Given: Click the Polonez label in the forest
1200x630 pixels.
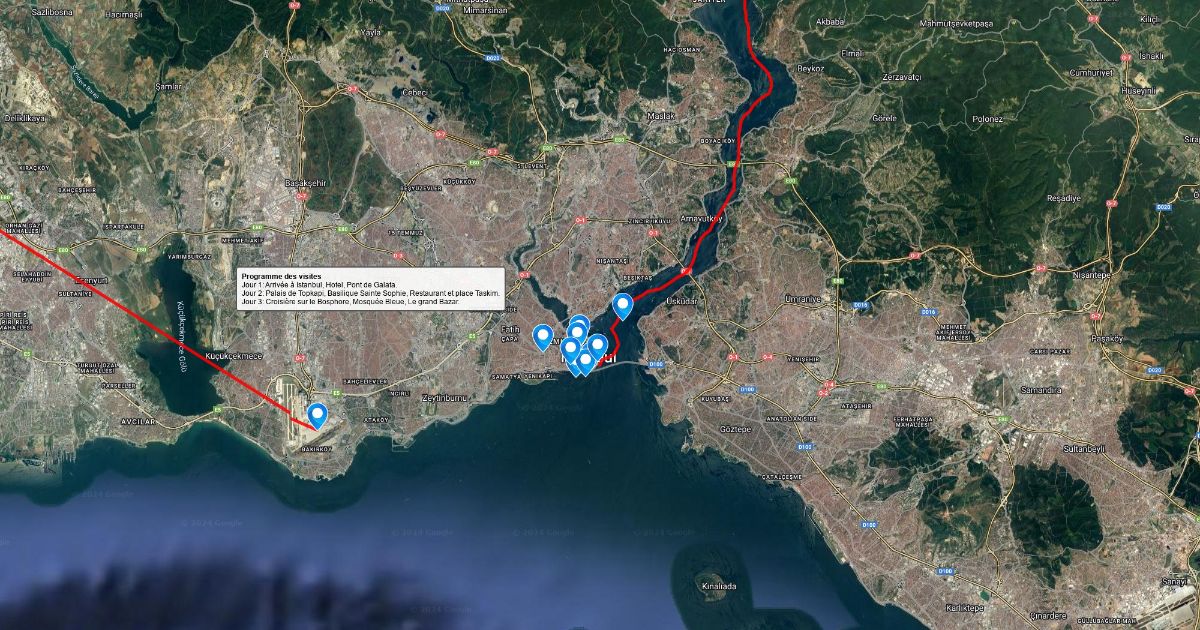Looking at the screenshot, I should coord(987,119).
